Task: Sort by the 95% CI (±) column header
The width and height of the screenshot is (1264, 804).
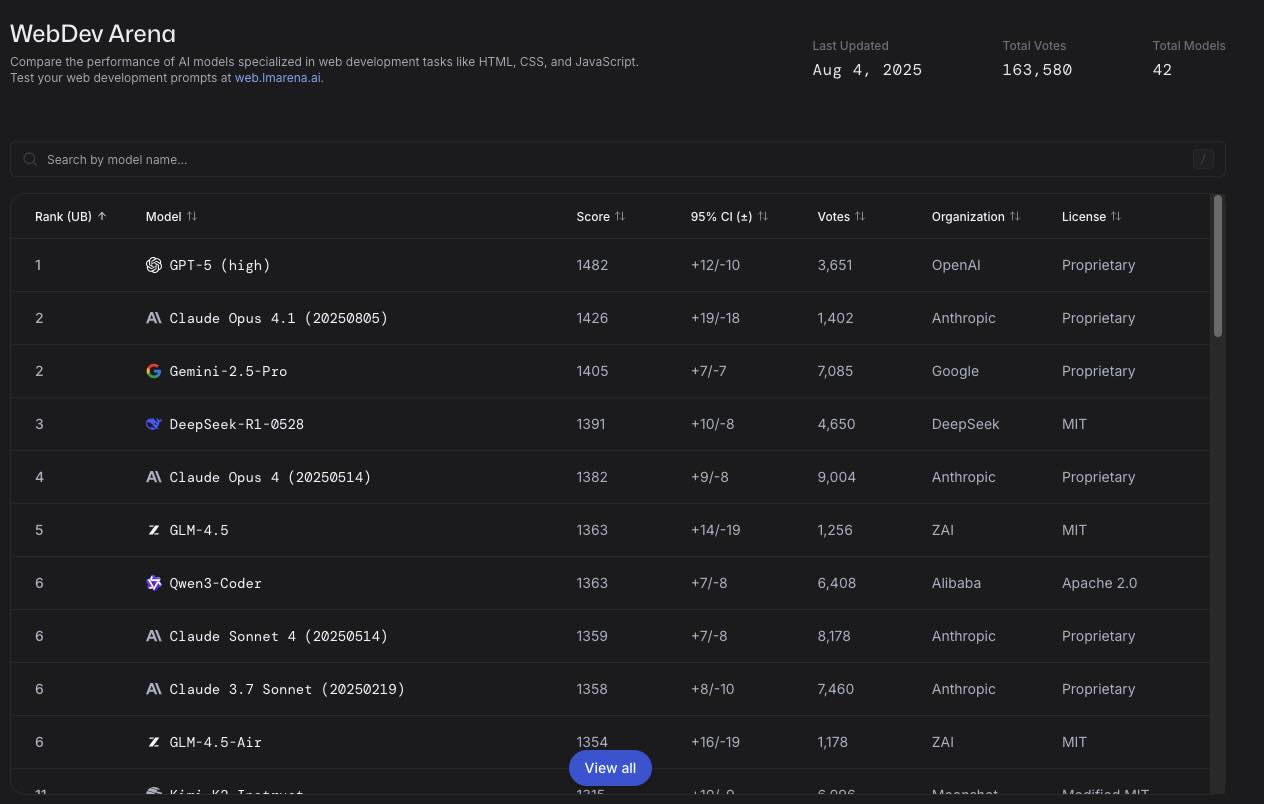Action: [x=730, y=216]
